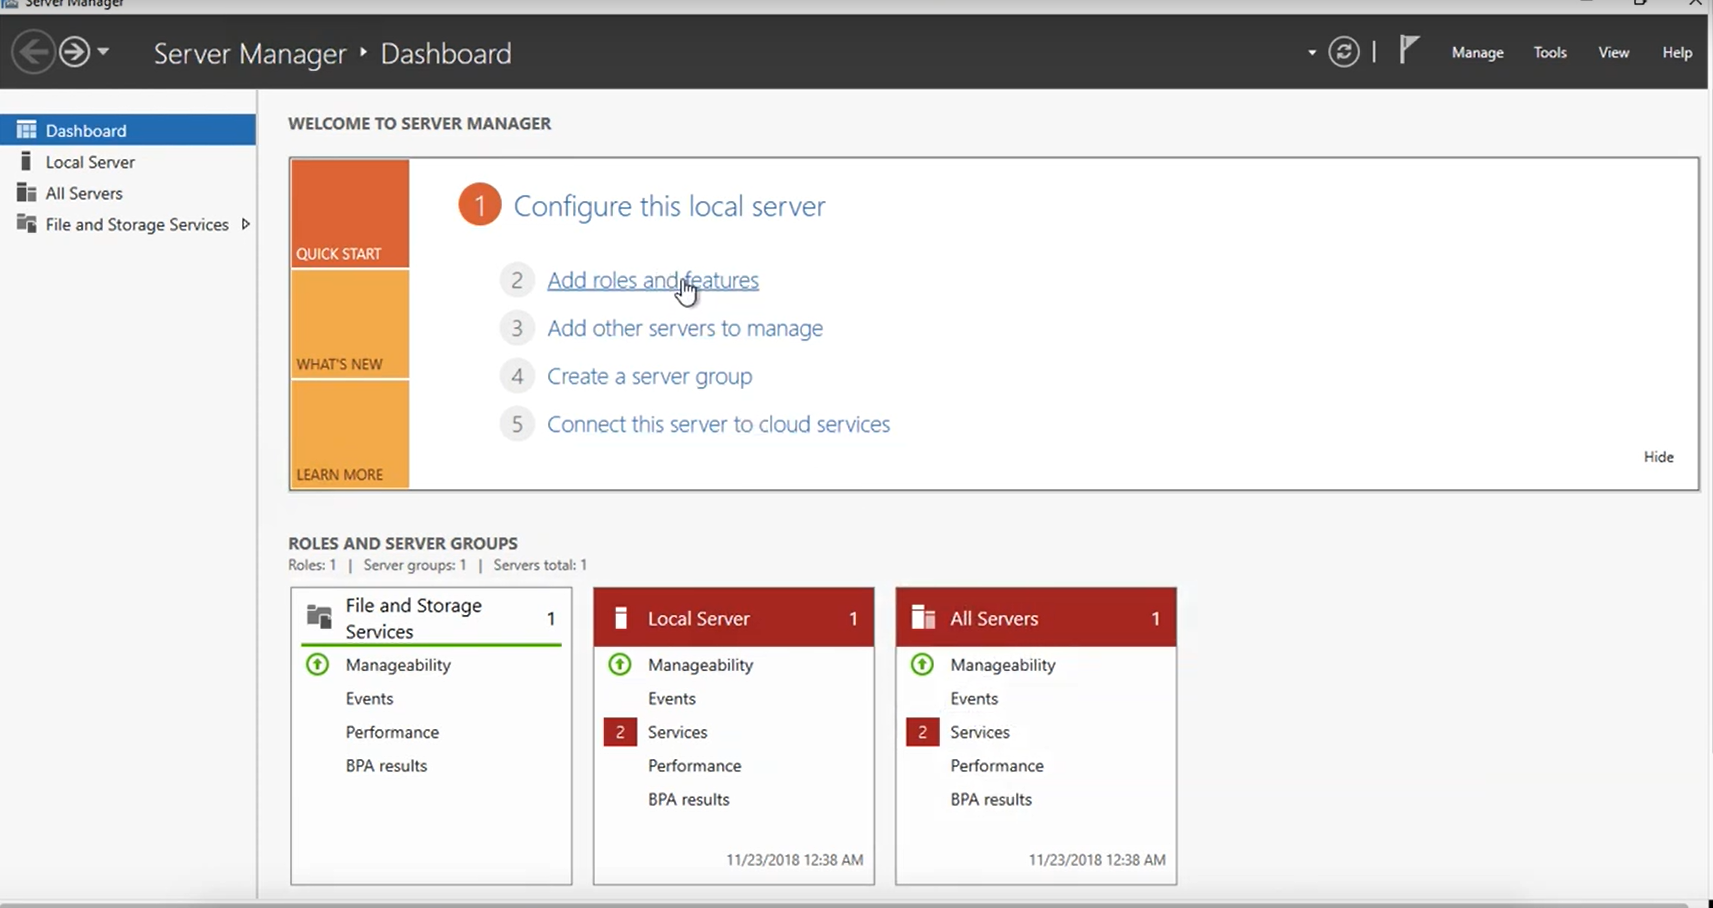Viewport: 1713px width, 908px height.
Task: Click Configure this local server
Action: point(669,206)
